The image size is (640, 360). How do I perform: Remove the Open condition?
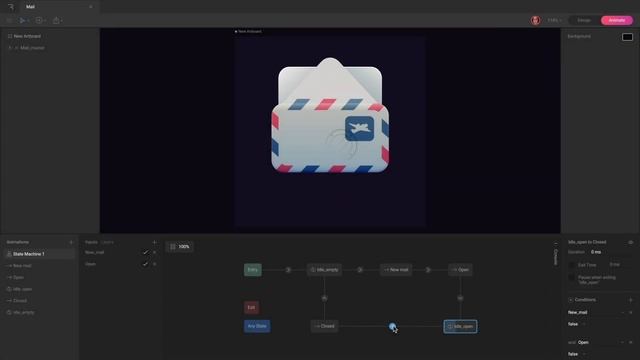click(x=631, y=342)
